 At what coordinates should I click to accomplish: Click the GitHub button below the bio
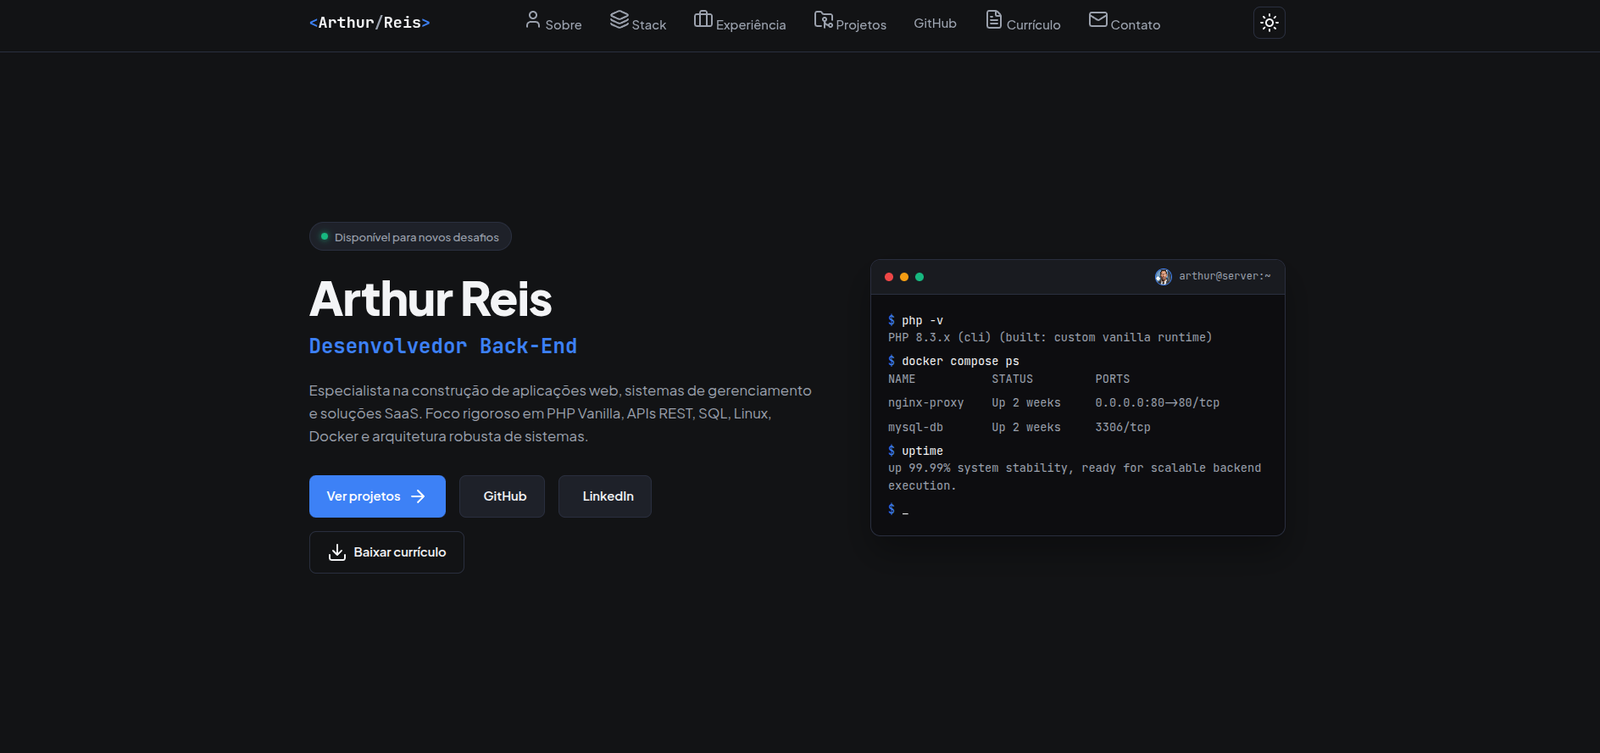point(502,496)
